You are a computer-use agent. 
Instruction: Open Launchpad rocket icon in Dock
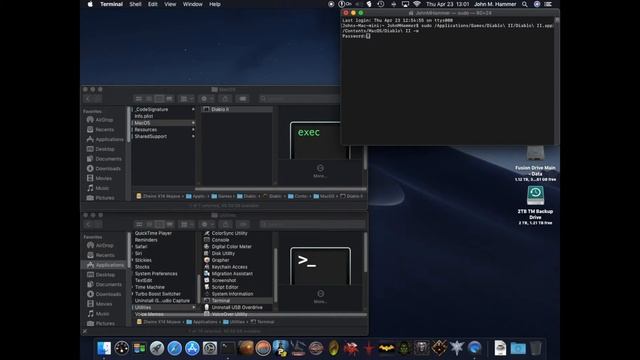point(157,348)
